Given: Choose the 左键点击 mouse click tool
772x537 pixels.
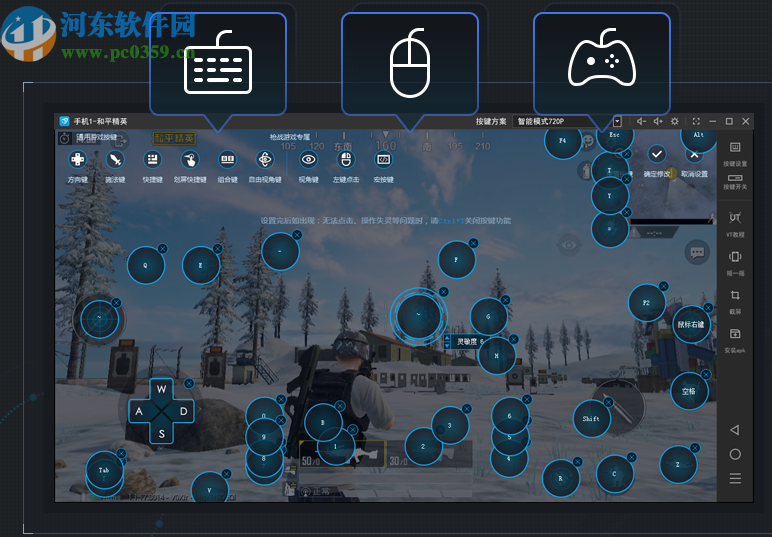Looking at the screenshot, I should point(346,159).
